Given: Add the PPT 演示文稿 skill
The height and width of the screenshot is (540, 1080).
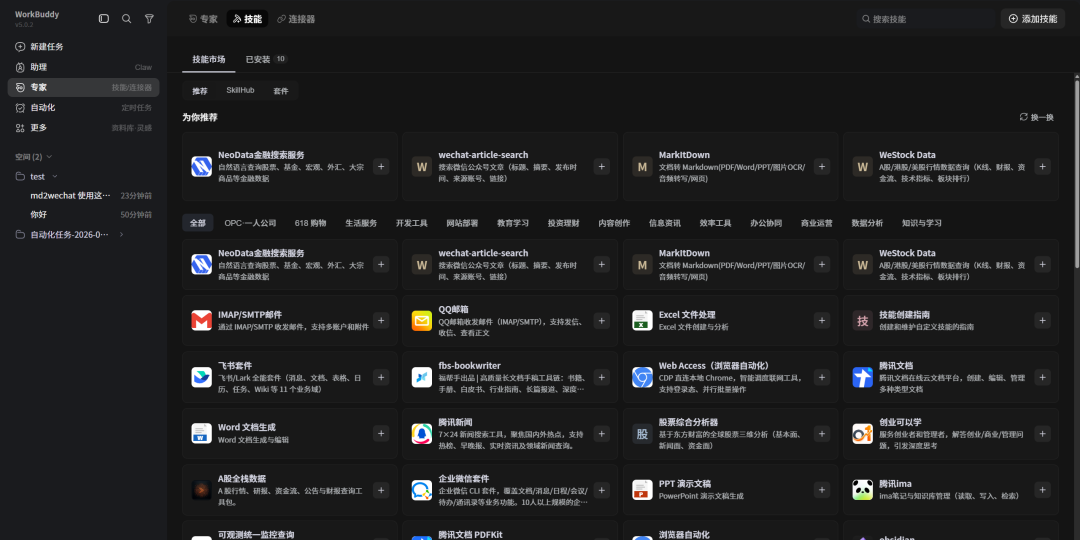Looking at the screenshot, I should (822, 490).
